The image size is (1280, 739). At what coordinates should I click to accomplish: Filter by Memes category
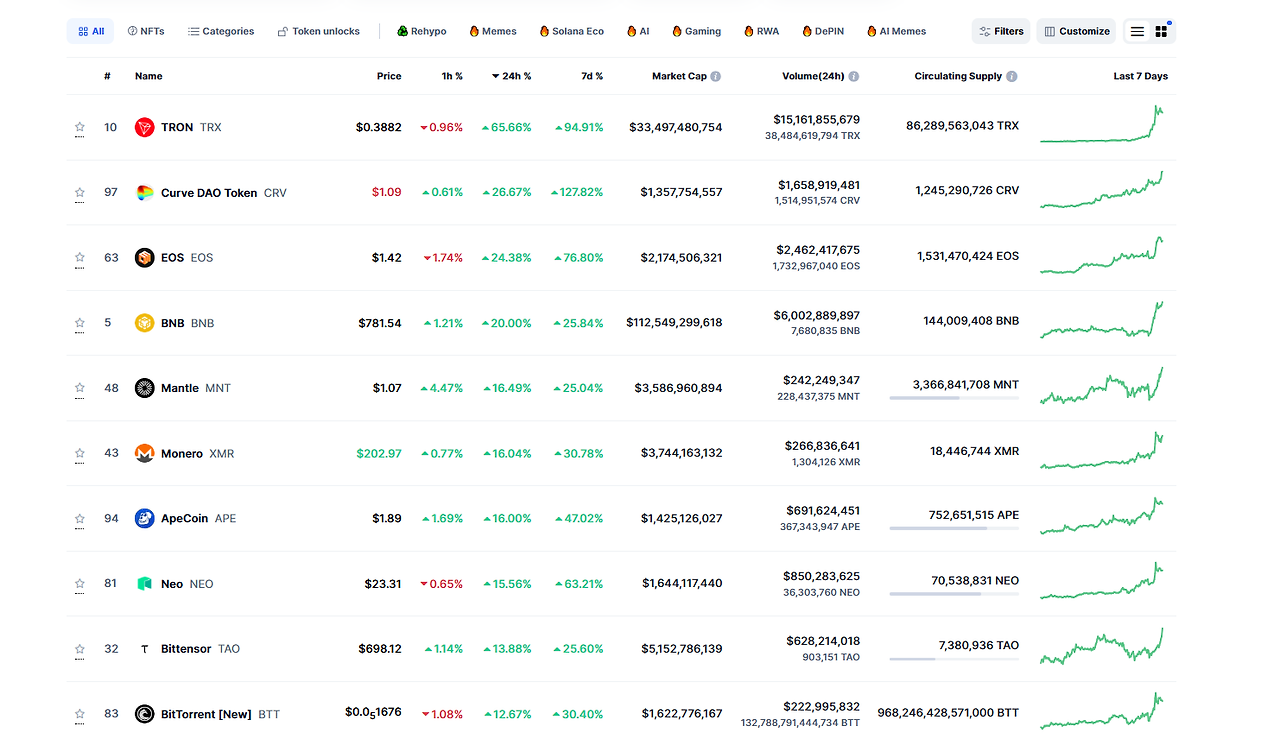[x=493, y=31]
